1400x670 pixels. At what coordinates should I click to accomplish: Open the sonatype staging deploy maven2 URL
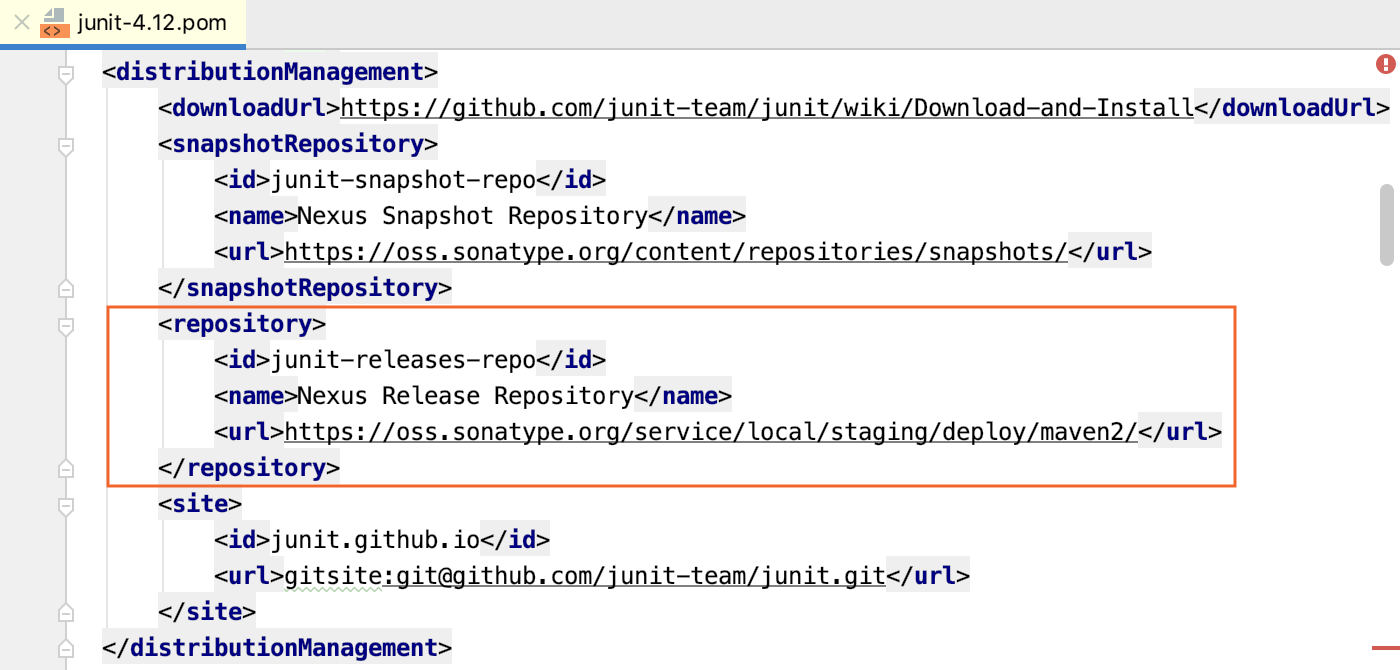coord(712,432)
